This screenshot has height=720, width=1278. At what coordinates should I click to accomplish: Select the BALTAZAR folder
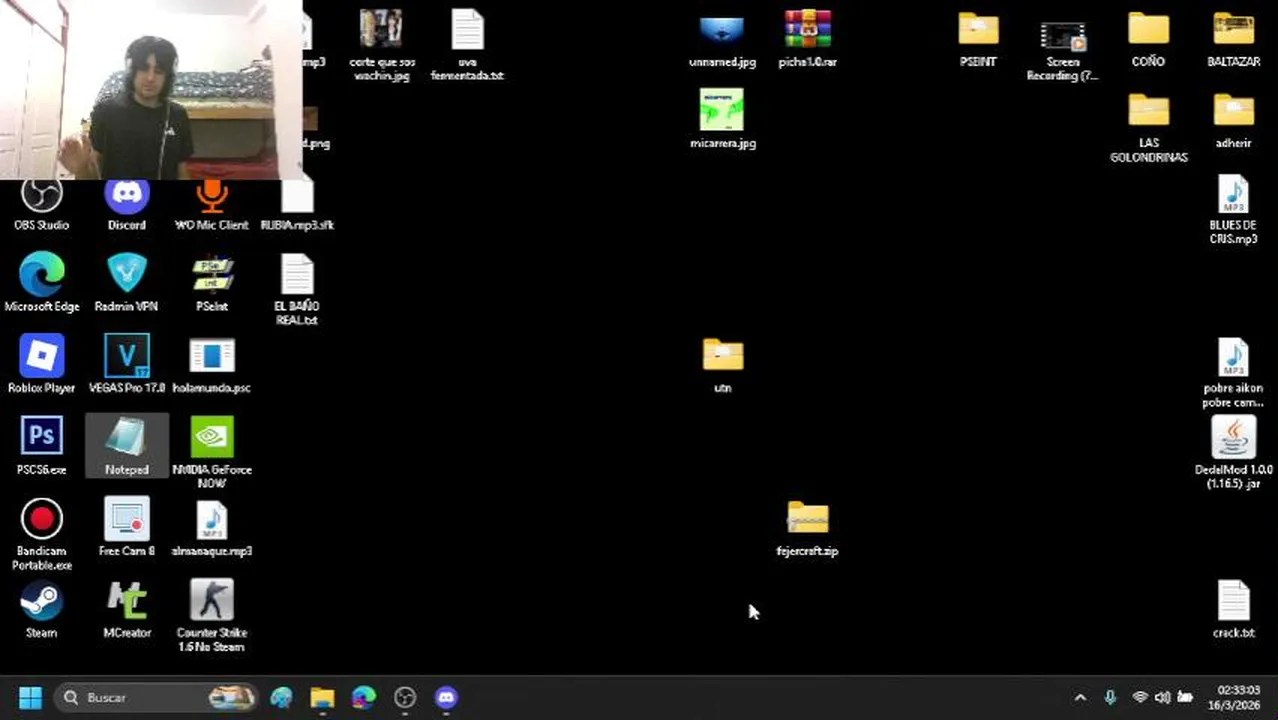(x=1233, y=40)
